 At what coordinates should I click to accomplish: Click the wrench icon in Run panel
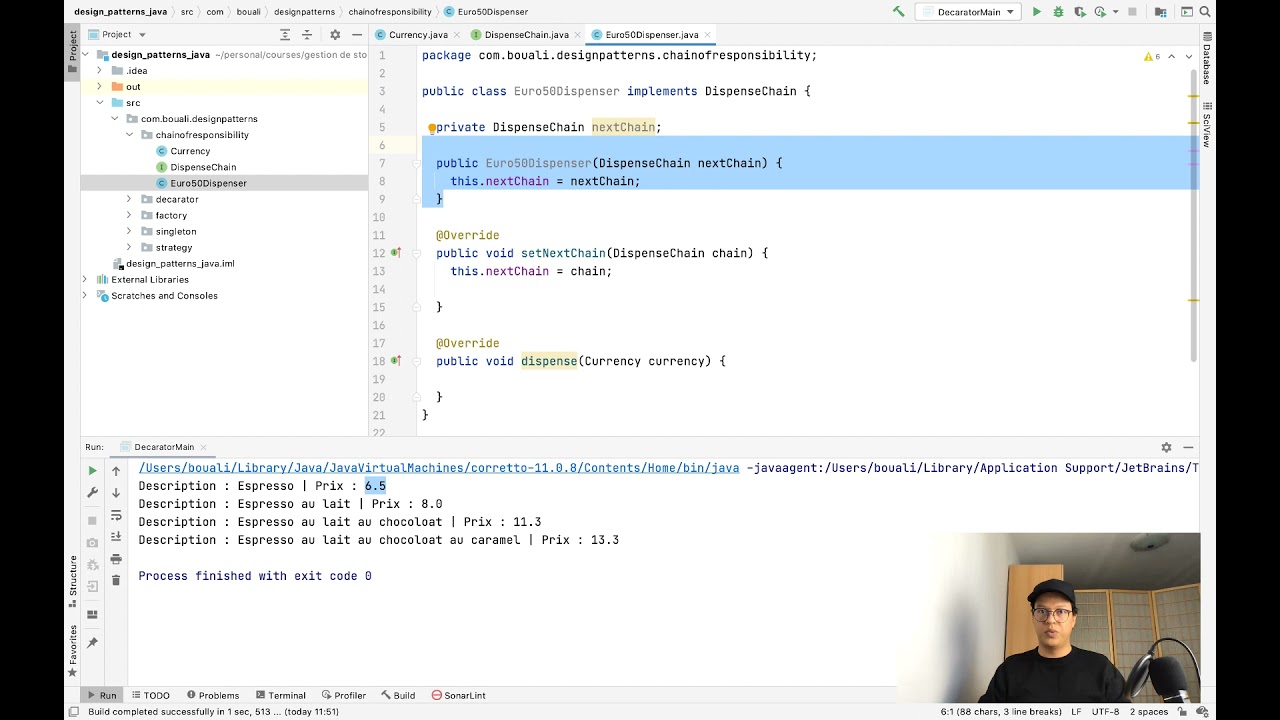tap(92, 492)
